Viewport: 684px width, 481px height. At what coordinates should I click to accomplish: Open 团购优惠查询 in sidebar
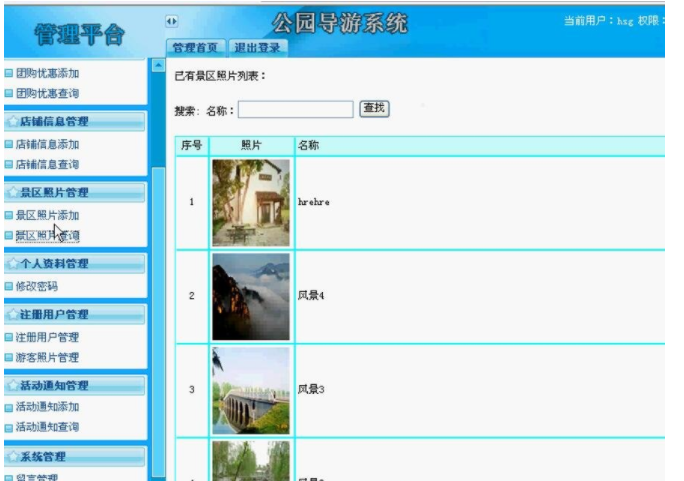(47, 93)
